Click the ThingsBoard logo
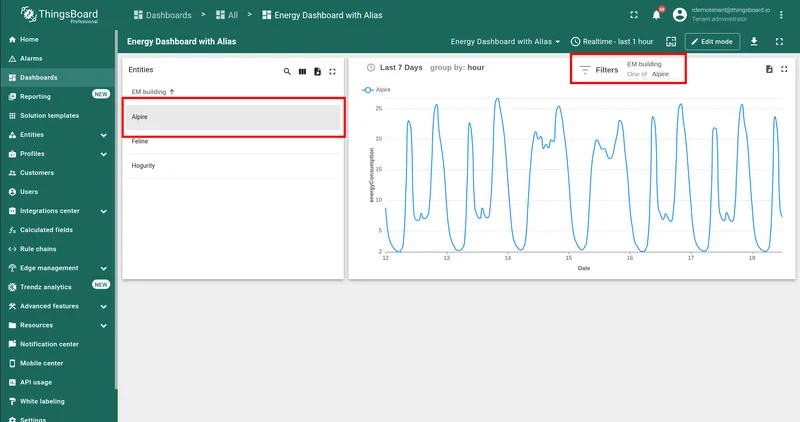The height and width of the screenshot is (422, 800). click(59, 15)
